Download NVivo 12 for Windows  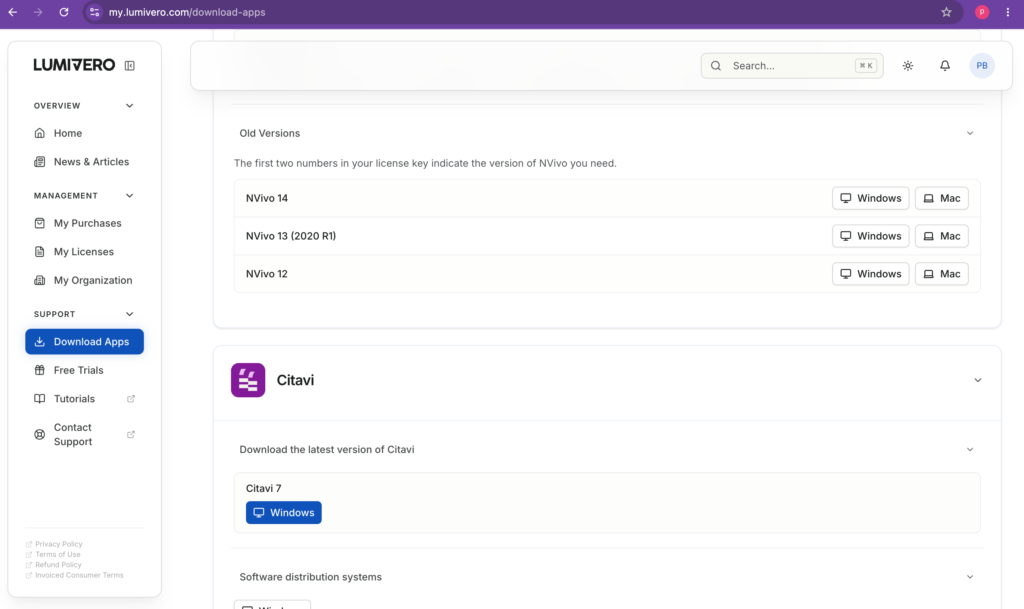[870, 274]
